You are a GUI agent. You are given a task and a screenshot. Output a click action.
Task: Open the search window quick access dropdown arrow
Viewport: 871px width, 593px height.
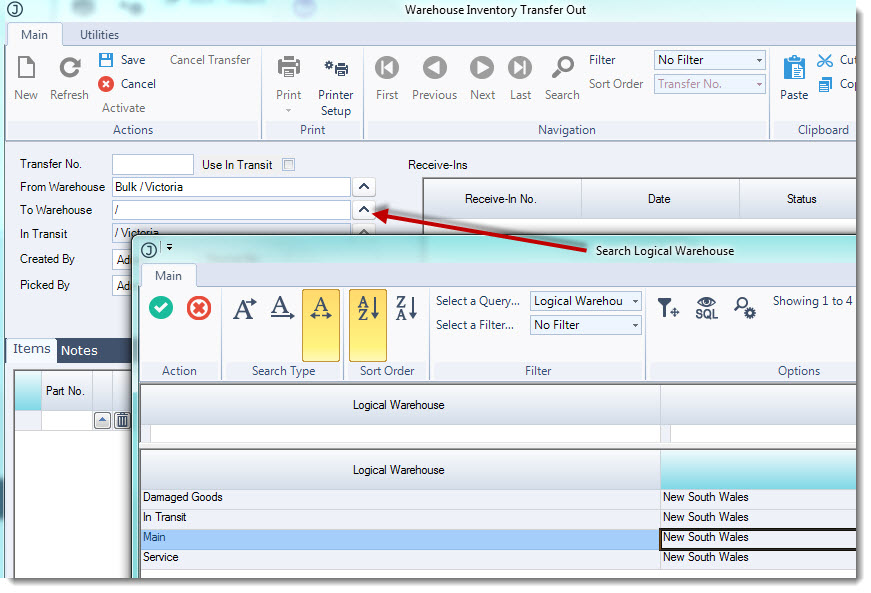tap(169, 247)
